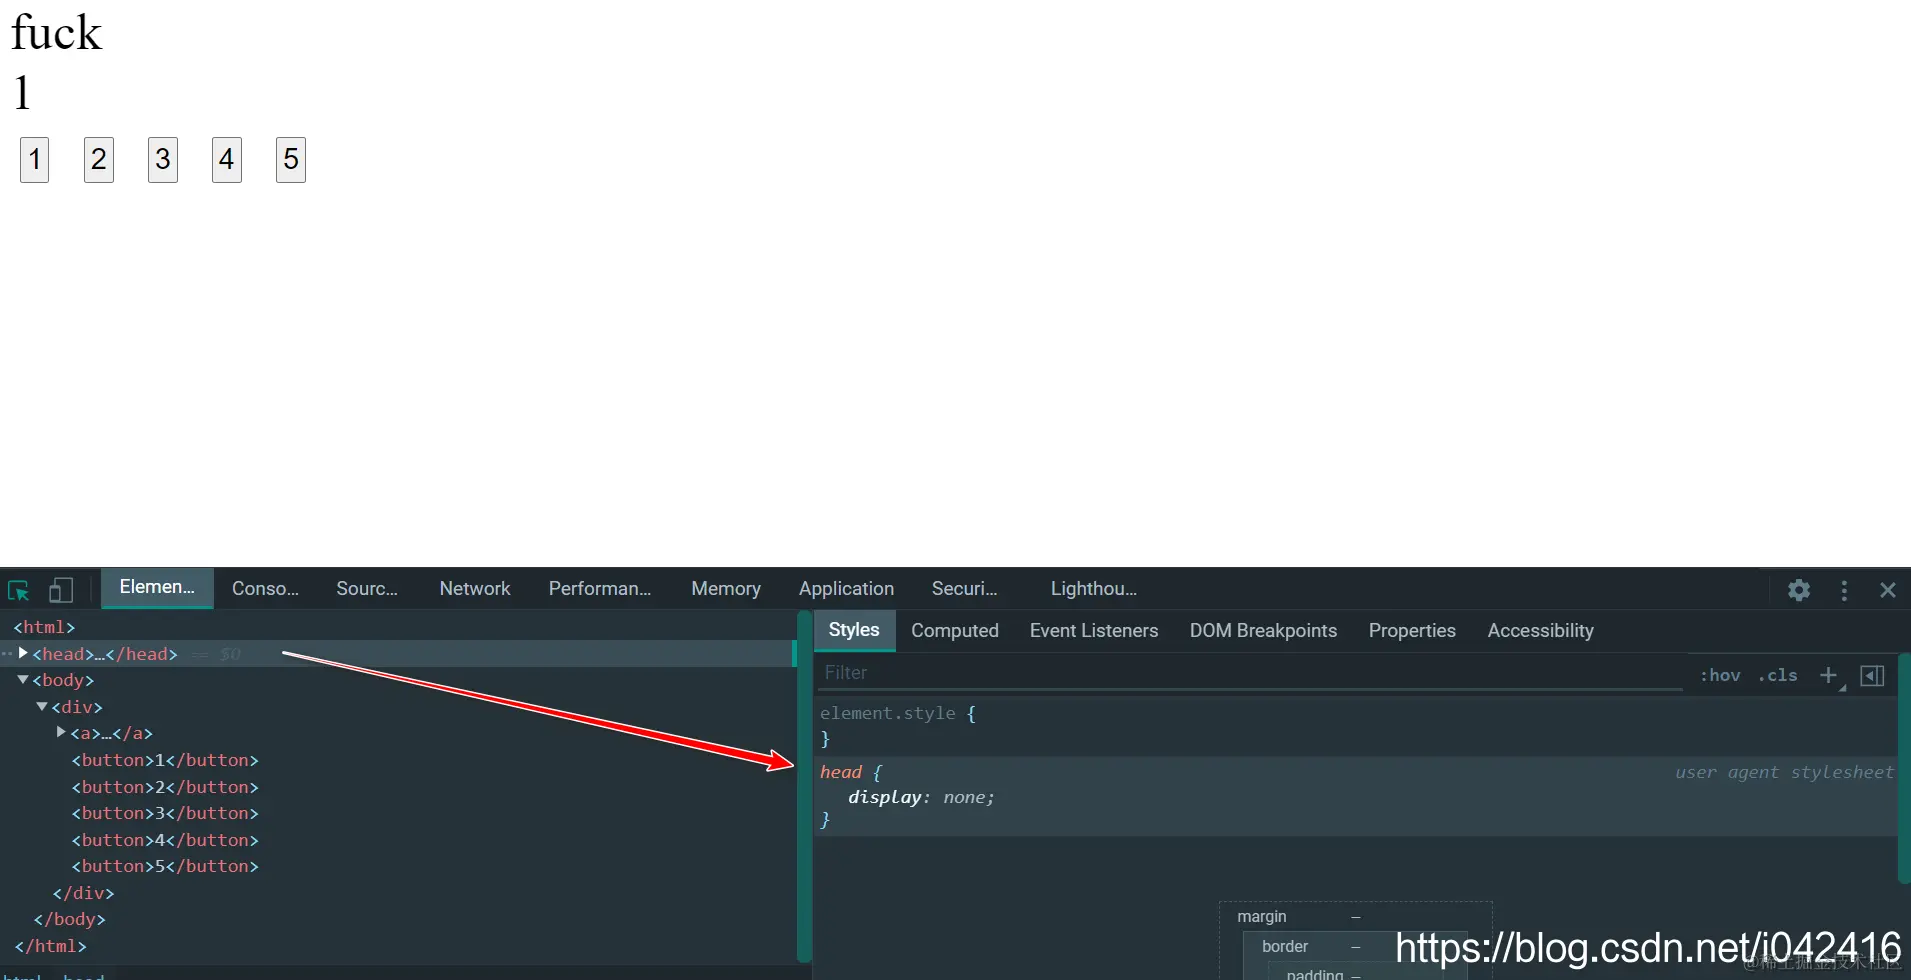Collapse the body element node
Screen dimensions: 1911x980
(x=23, y=679)
